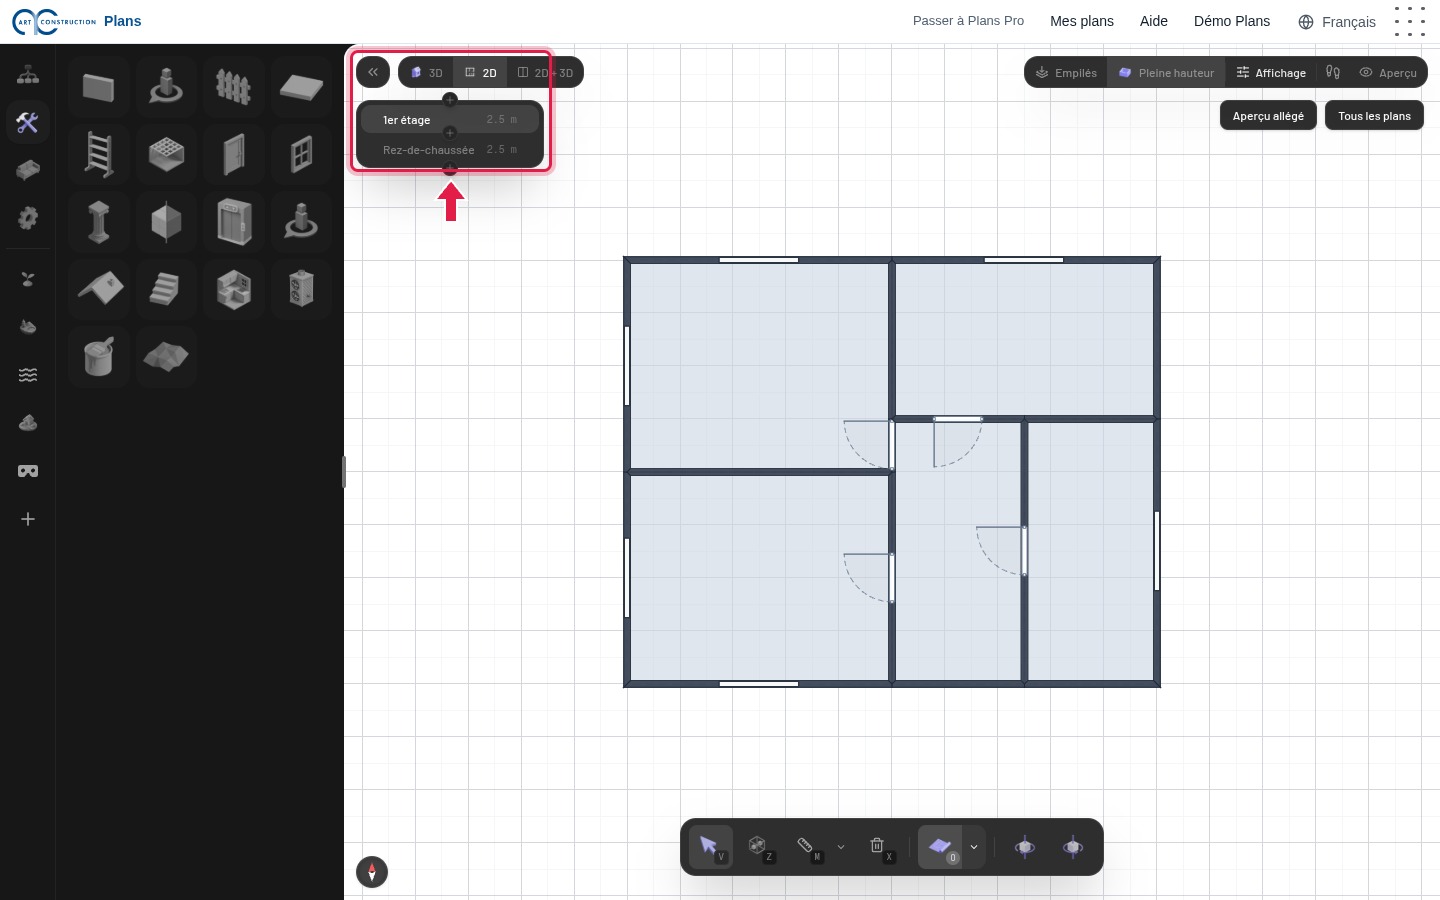Open the furniture sofa category
Viewport: 1440px width, 900px height.
point(28,170)
